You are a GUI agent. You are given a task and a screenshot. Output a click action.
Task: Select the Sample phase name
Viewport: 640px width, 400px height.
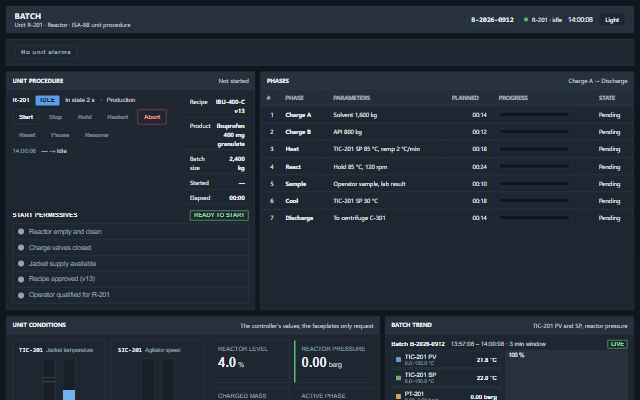(x=296, y=184)
